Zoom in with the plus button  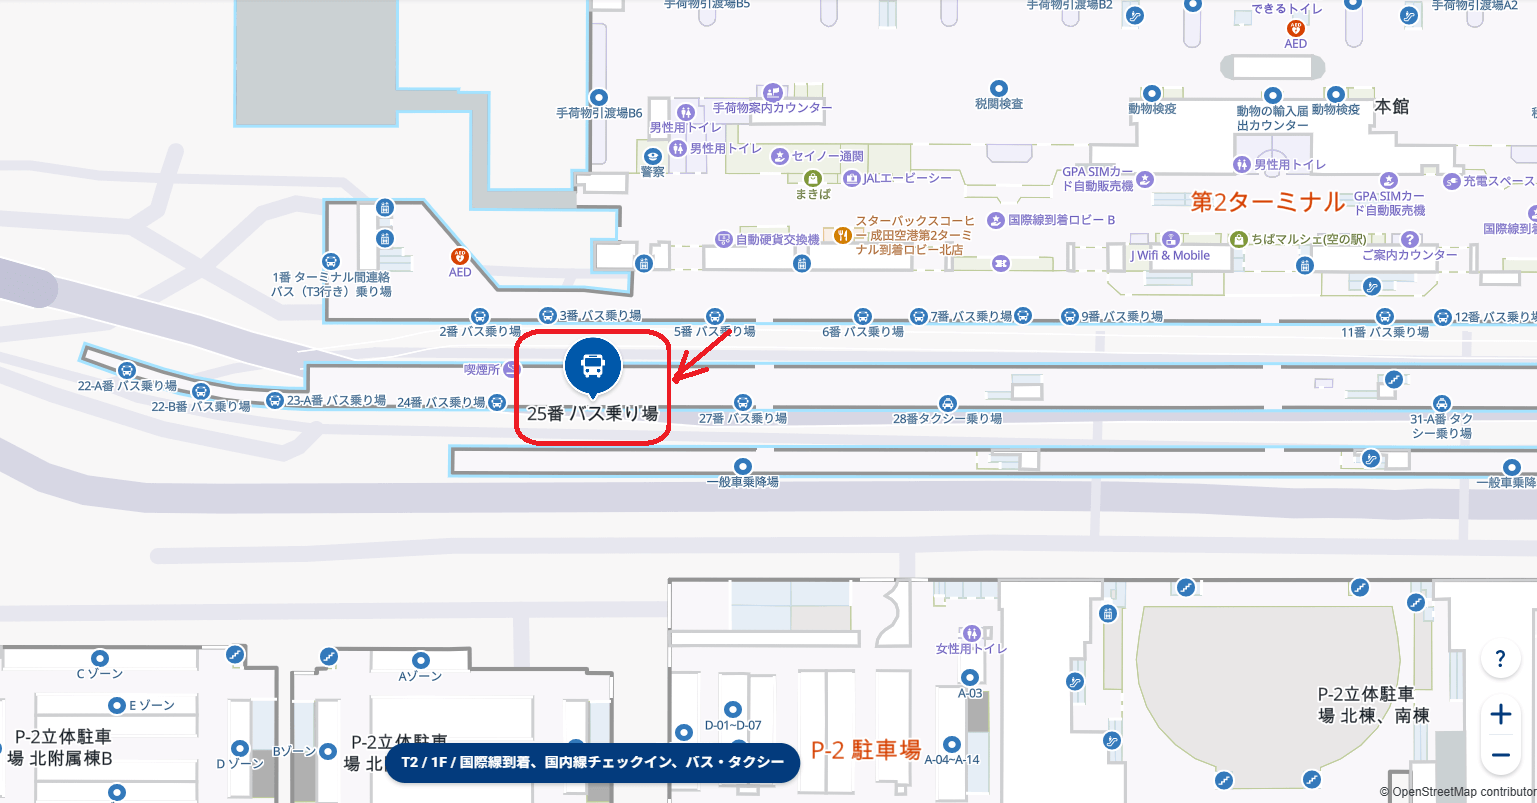coord(1500,714)
